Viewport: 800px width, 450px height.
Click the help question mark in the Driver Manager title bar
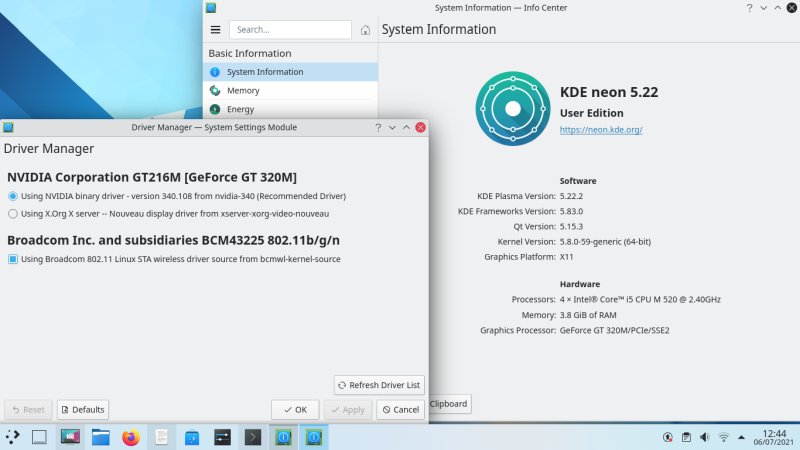coord(378,128)
